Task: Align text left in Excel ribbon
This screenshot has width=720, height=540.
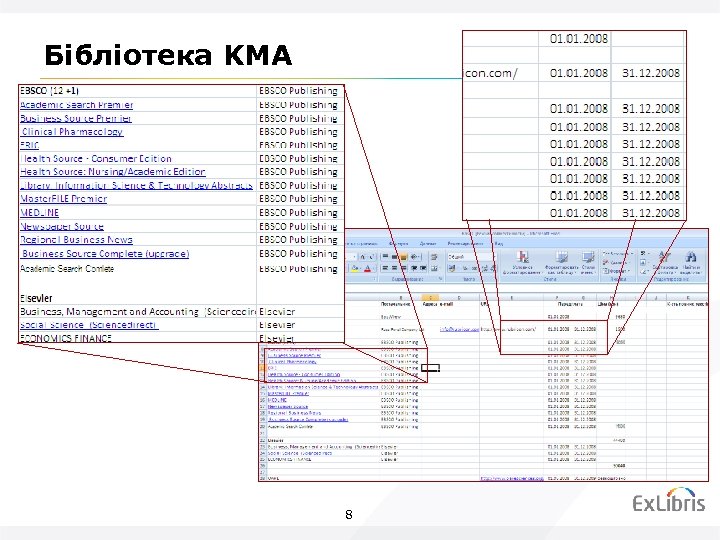Action: pos(385,268)
